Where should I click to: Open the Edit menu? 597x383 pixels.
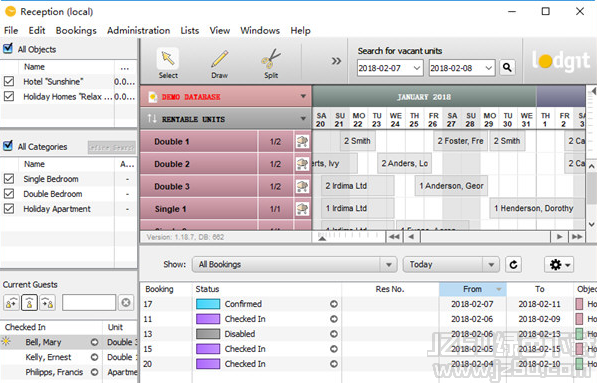tap(37, 30)
